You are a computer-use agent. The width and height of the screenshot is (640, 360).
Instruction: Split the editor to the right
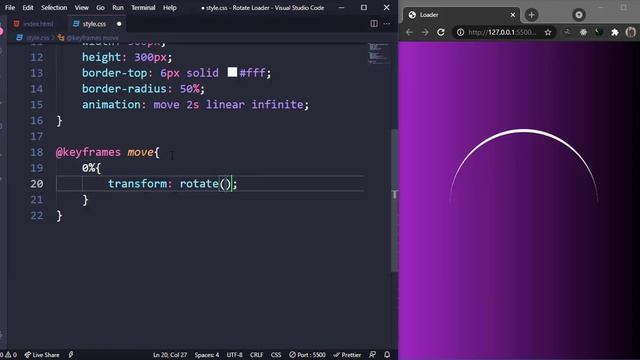tap(374, 24)
